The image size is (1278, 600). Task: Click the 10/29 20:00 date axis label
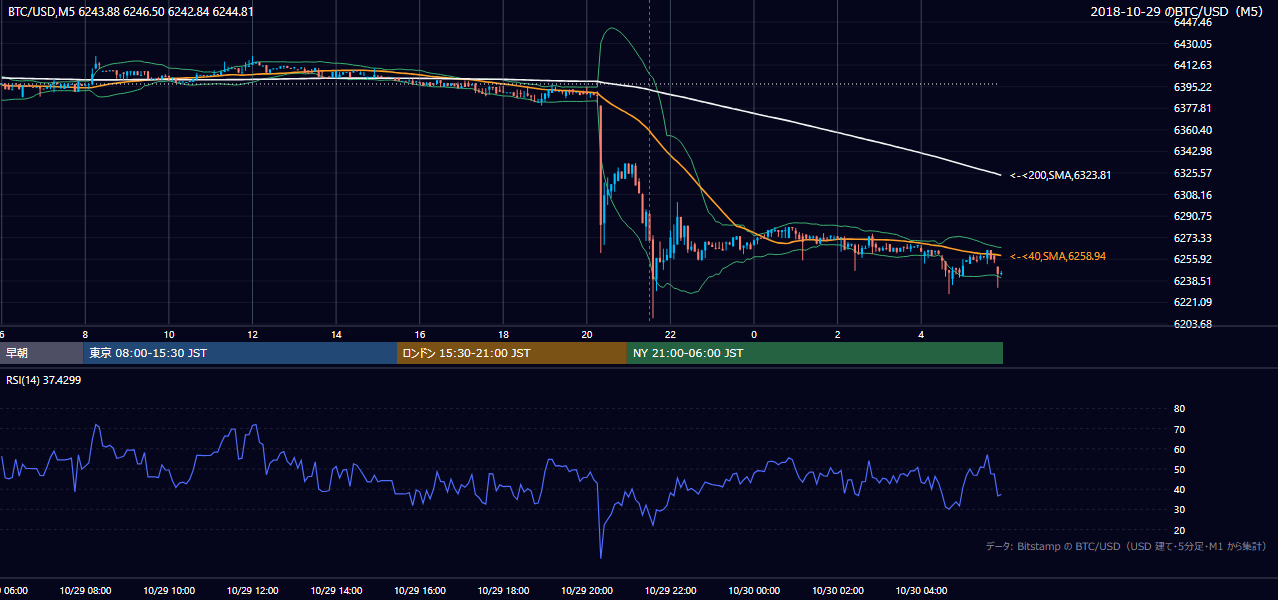coord(586,590)
